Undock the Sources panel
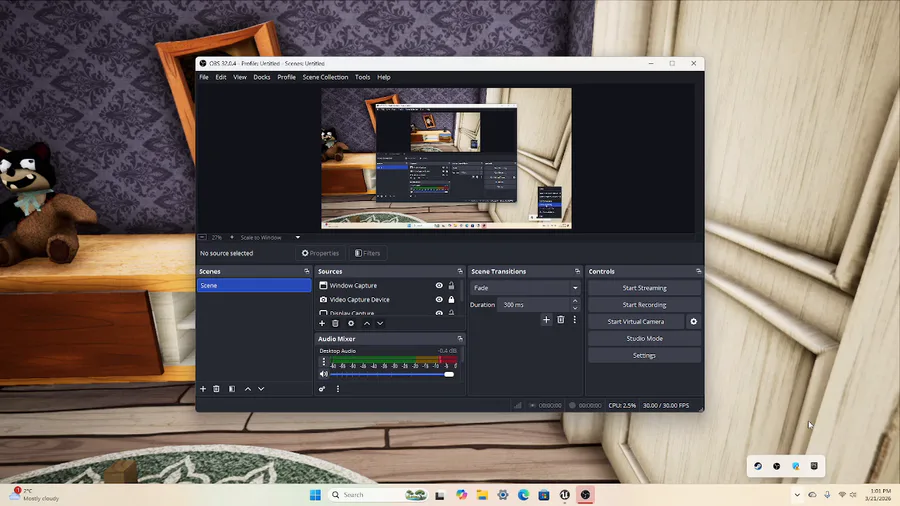 tap(460, 271)
